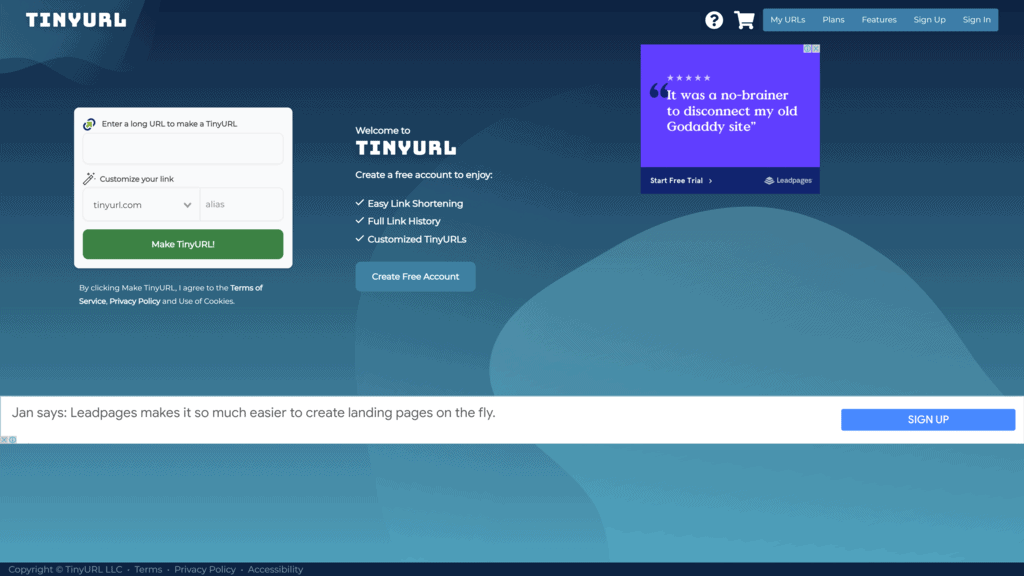
Task: Click the 'Easy Link Shortening' text
Action: 415,204
